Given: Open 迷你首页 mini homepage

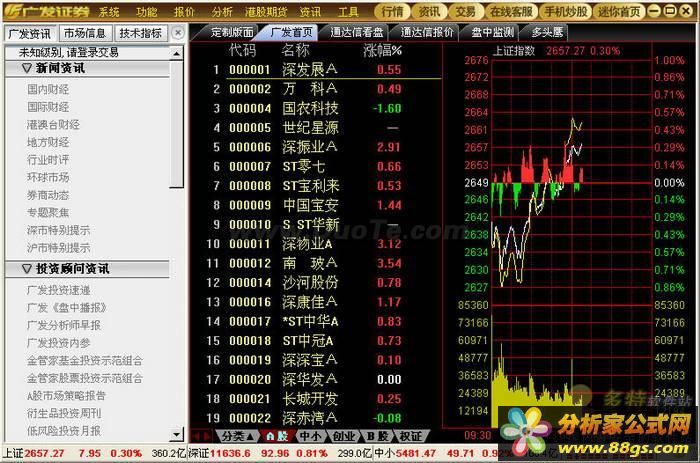Looking at the screenshot, I should coord(619,12).
